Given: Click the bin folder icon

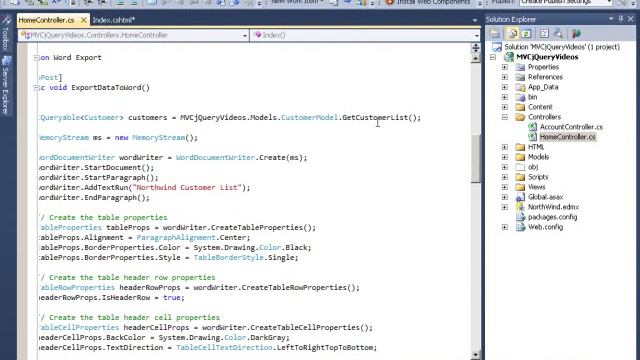Looking at the screenshot, I should click(520, 97).
